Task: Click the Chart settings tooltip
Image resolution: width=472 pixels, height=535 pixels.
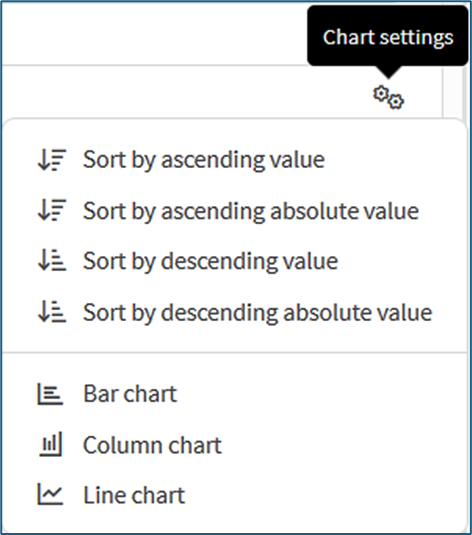Action: pyautogui.click(x=388, y=36)
